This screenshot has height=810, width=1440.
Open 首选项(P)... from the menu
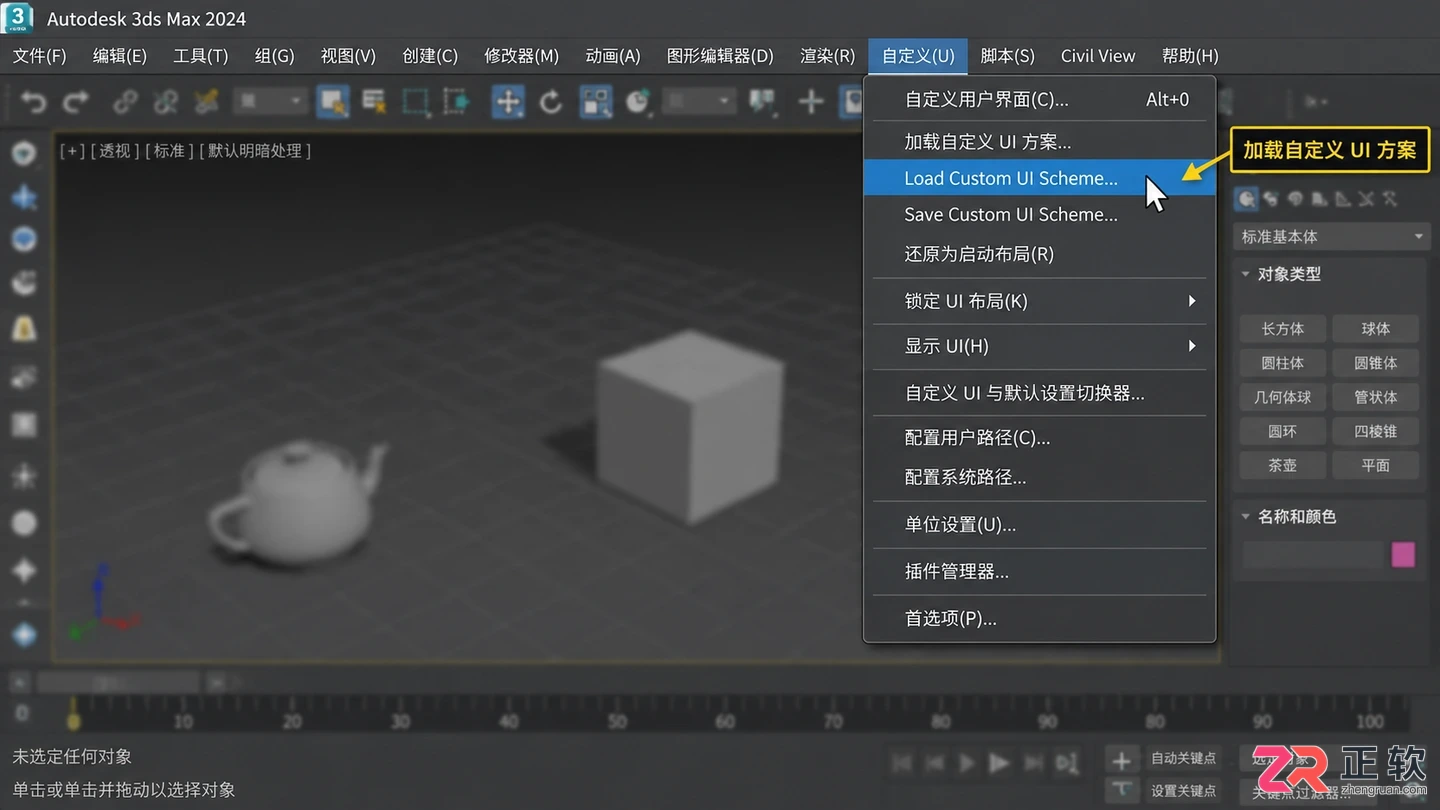pyautogui.click(x=1040, y=618)
